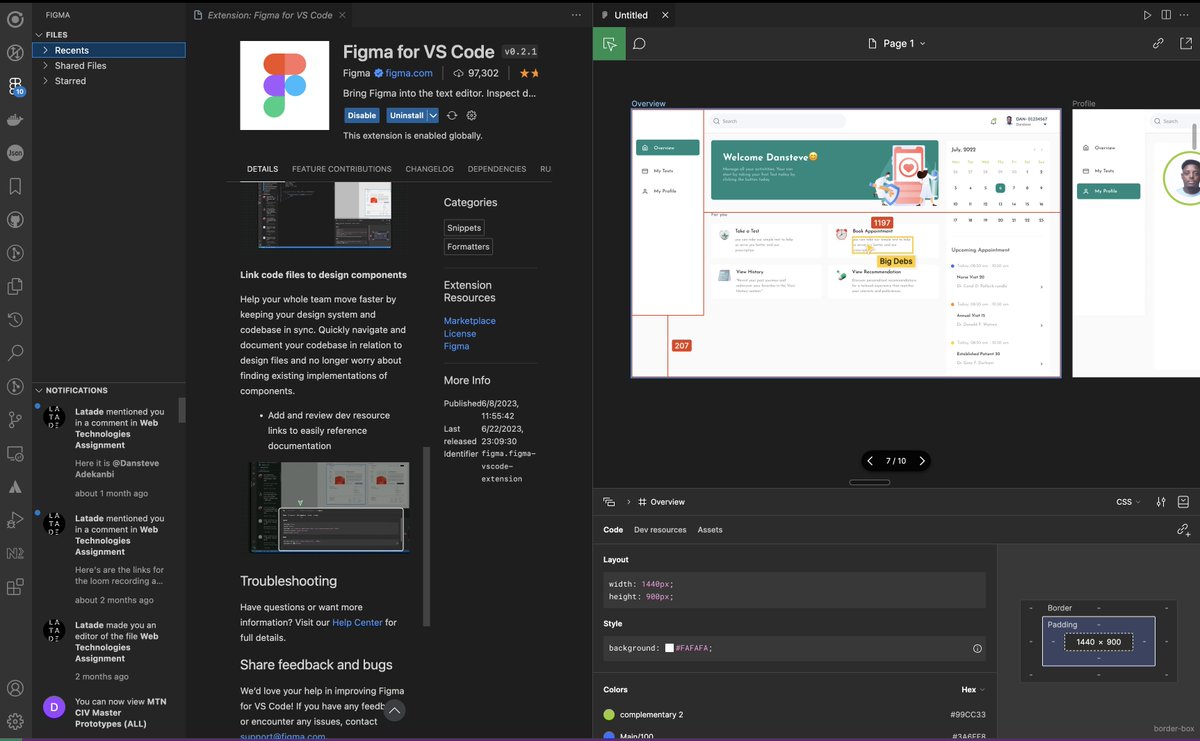Open the Assets tab
This screenshot has width=1200, height=741.
point(710,530)
